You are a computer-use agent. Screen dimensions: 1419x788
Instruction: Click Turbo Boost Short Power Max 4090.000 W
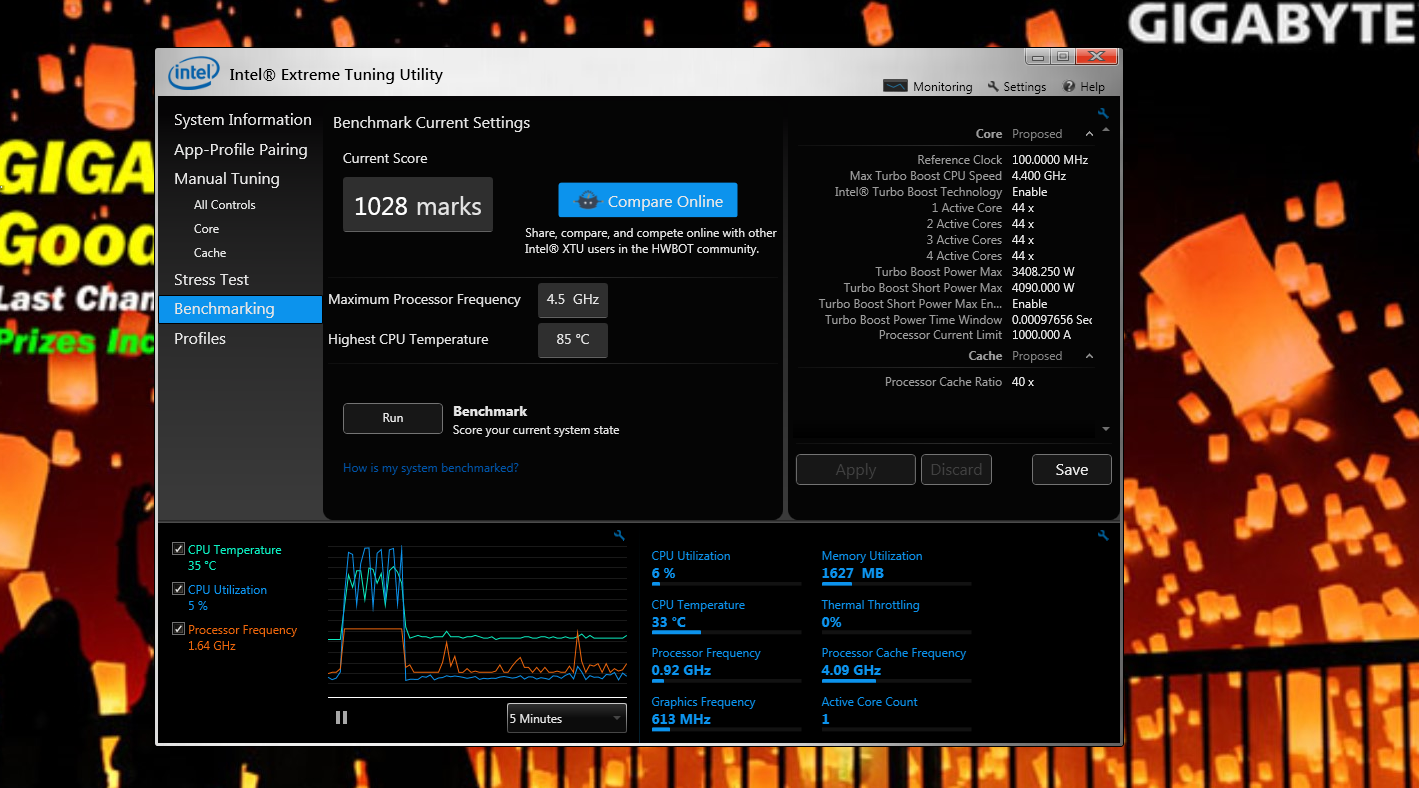pos(1043,288)
